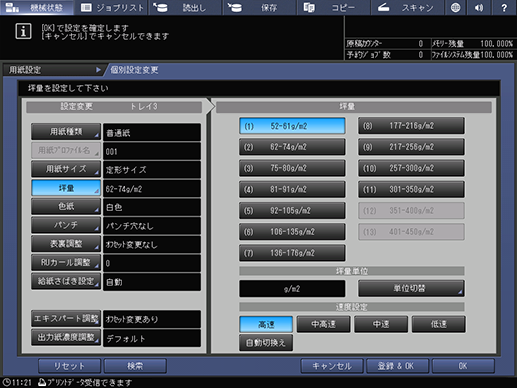Viewport: 517px width, 388px height.
Task: Confirm settings with the OK button
Action: tap(463, 366)
